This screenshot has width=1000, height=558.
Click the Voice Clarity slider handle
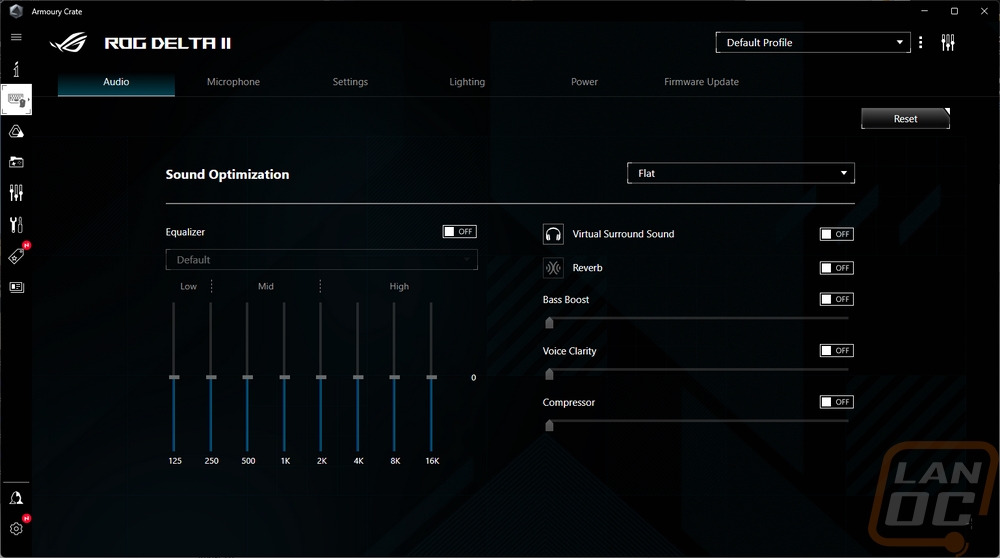(549, 374)
